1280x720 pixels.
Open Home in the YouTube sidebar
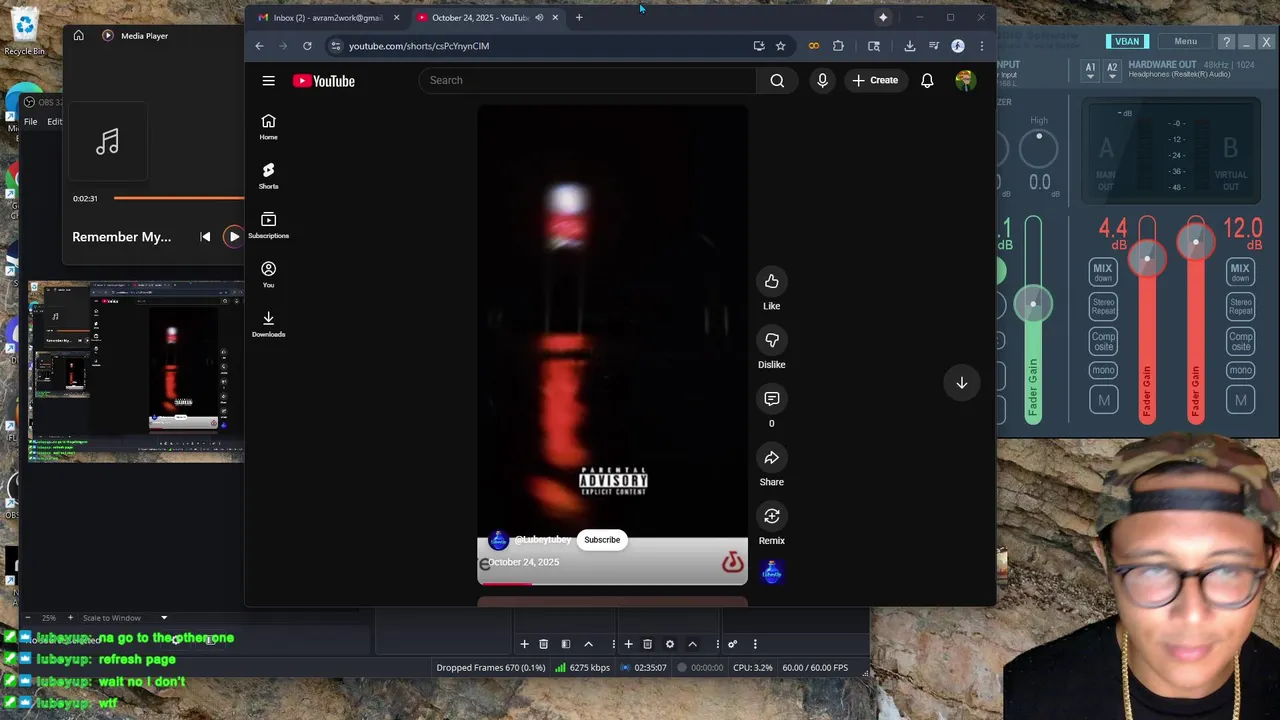tap(268, 127)
